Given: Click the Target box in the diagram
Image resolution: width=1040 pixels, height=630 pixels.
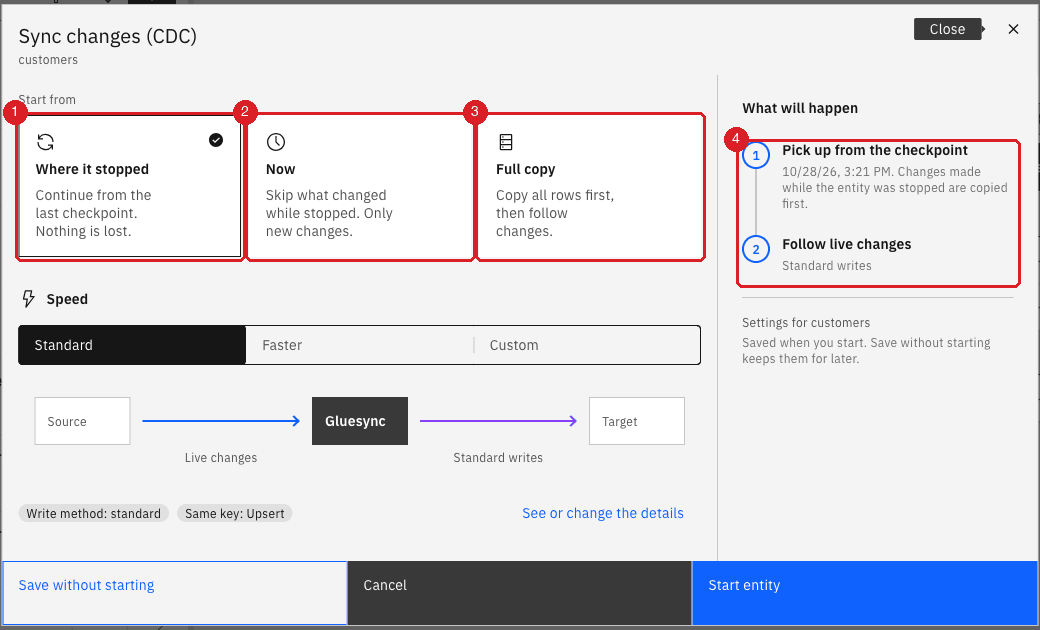Looking at the screenshot, I should pos(637,421).
